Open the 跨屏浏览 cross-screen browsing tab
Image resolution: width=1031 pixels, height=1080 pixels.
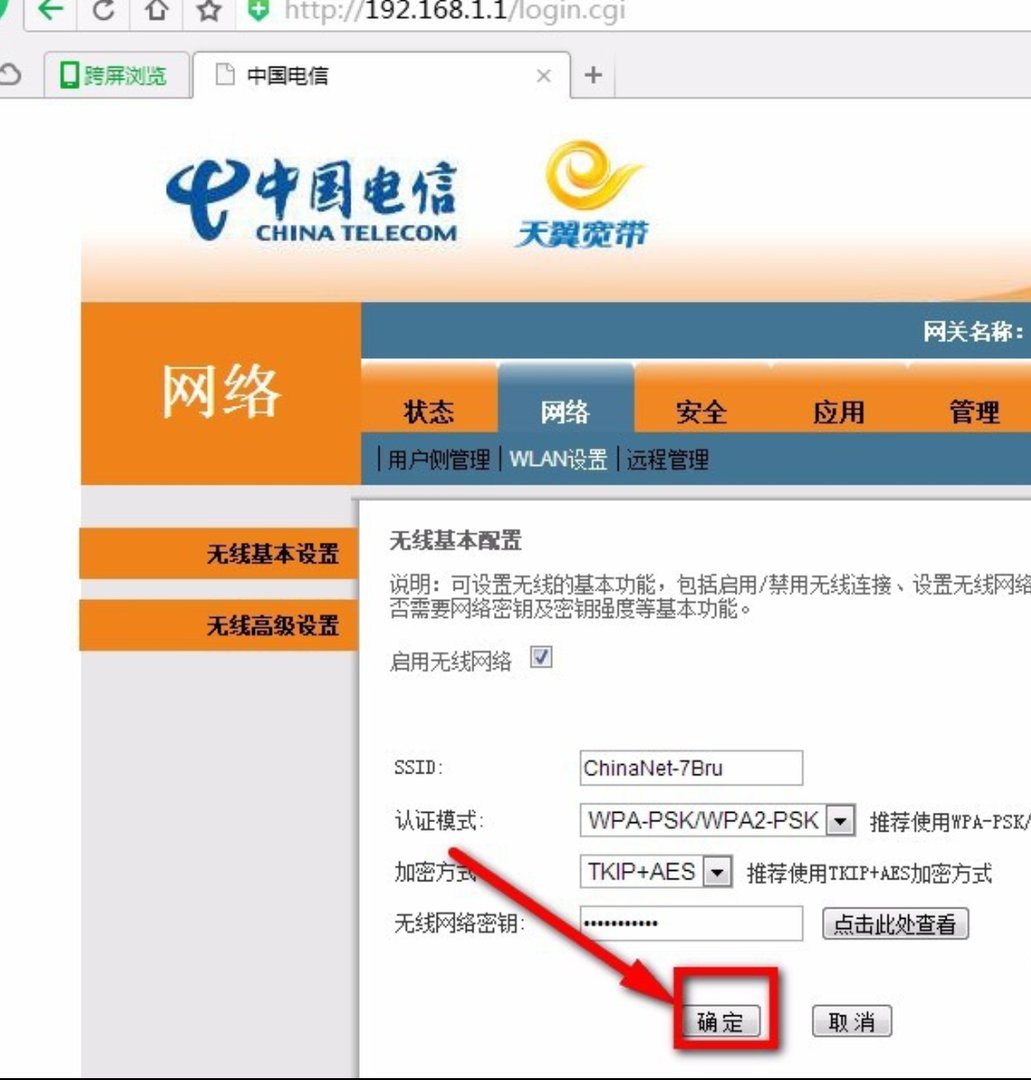point(117,75)
